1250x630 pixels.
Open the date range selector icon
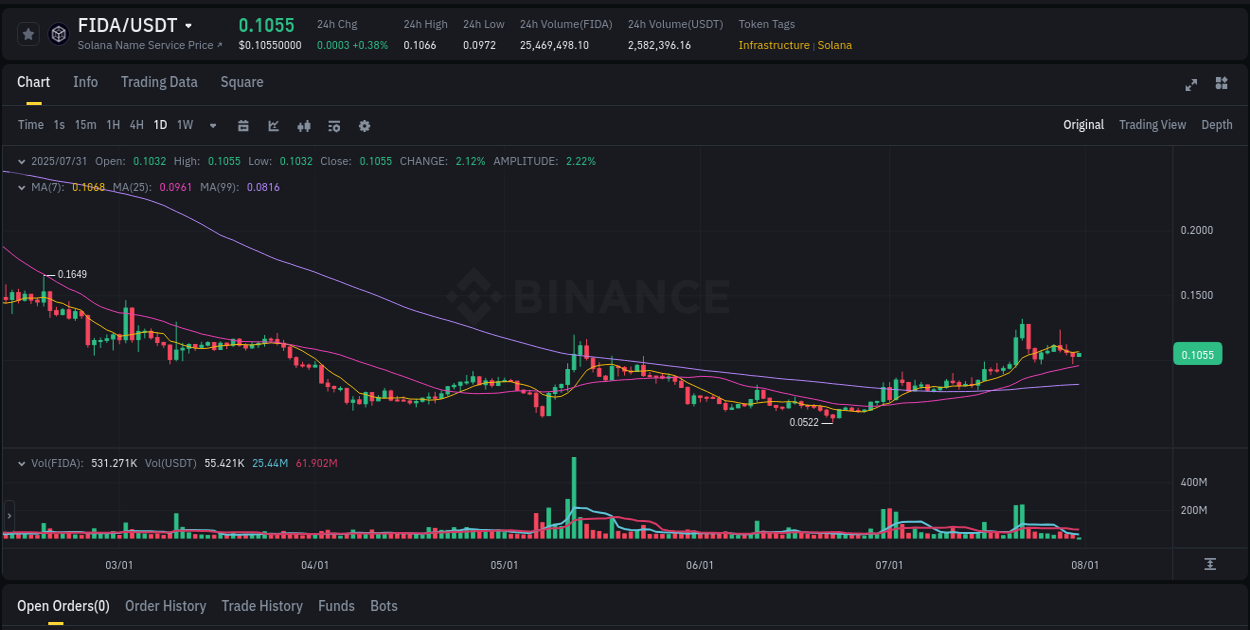(243, 125)
